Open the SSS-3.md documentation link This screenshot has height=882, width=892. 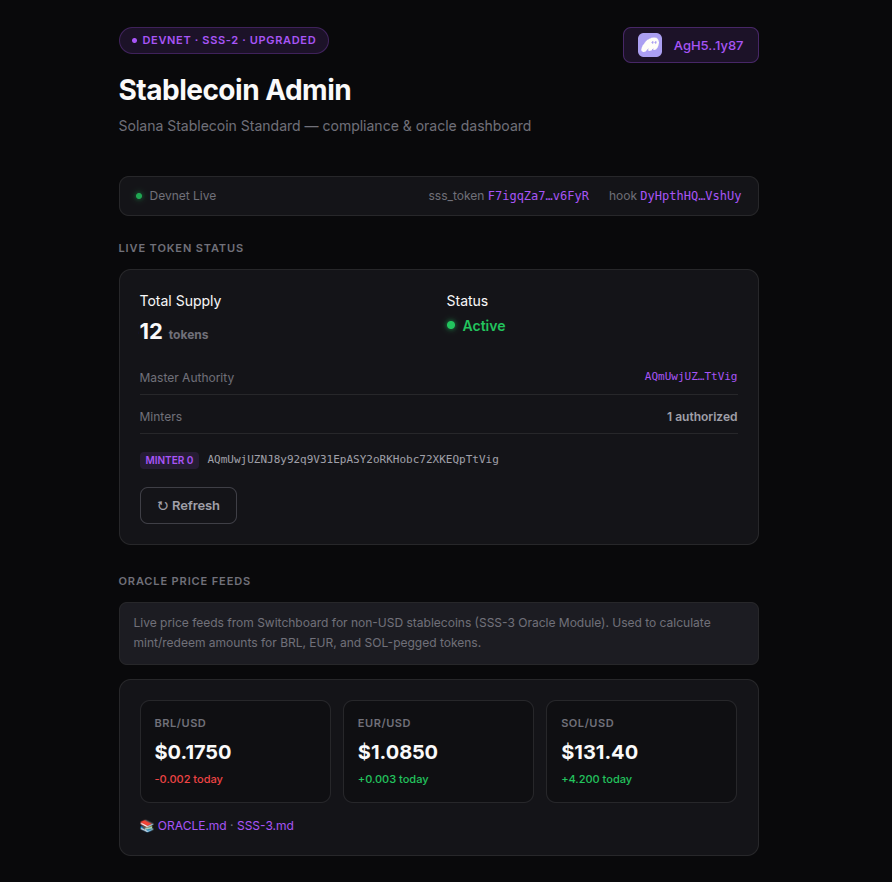point(265,826)
